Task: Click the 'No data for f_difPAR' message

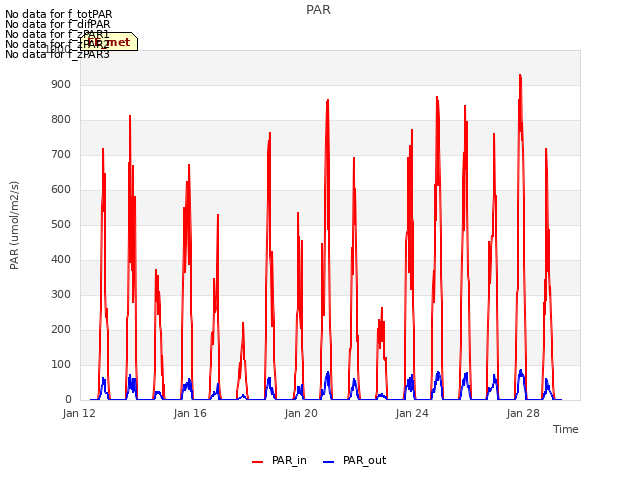Action: tap(58, 24)
